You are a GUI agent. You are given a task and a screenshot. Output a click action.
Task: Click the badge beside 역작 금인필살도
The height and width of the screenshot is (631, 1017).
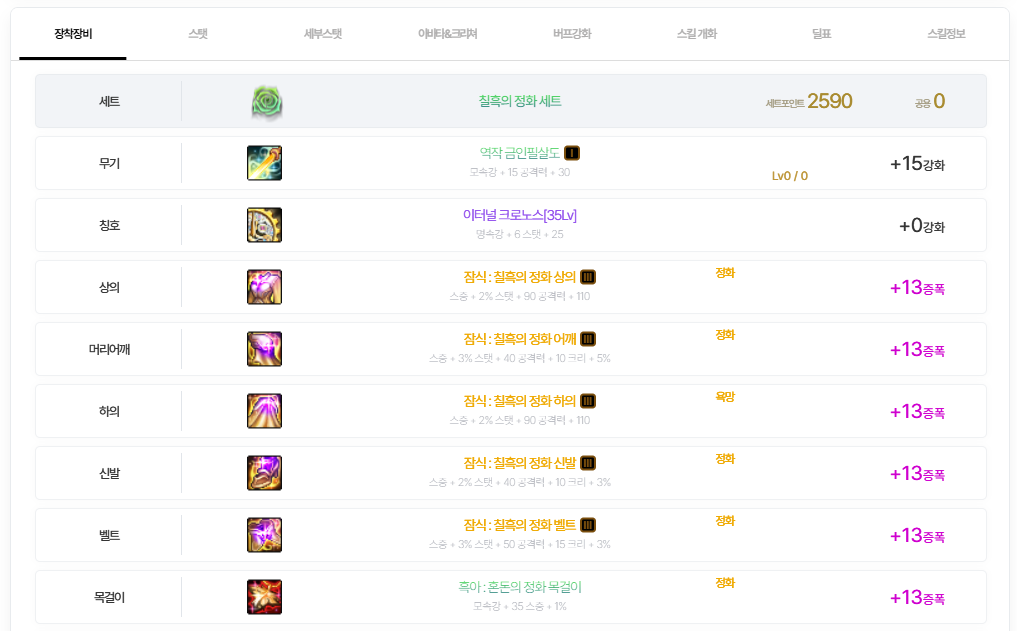pos(572,153)
